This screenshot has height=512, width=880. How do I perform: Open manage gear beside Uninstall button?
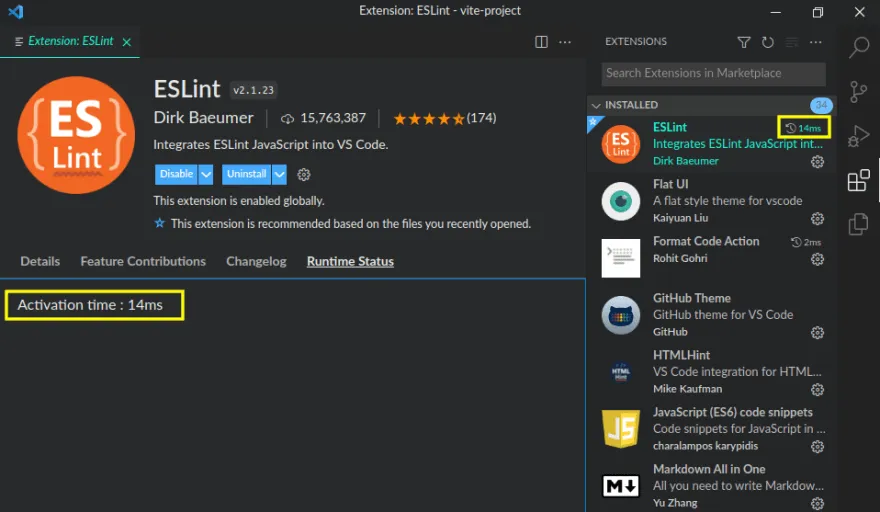click(304, 175)
